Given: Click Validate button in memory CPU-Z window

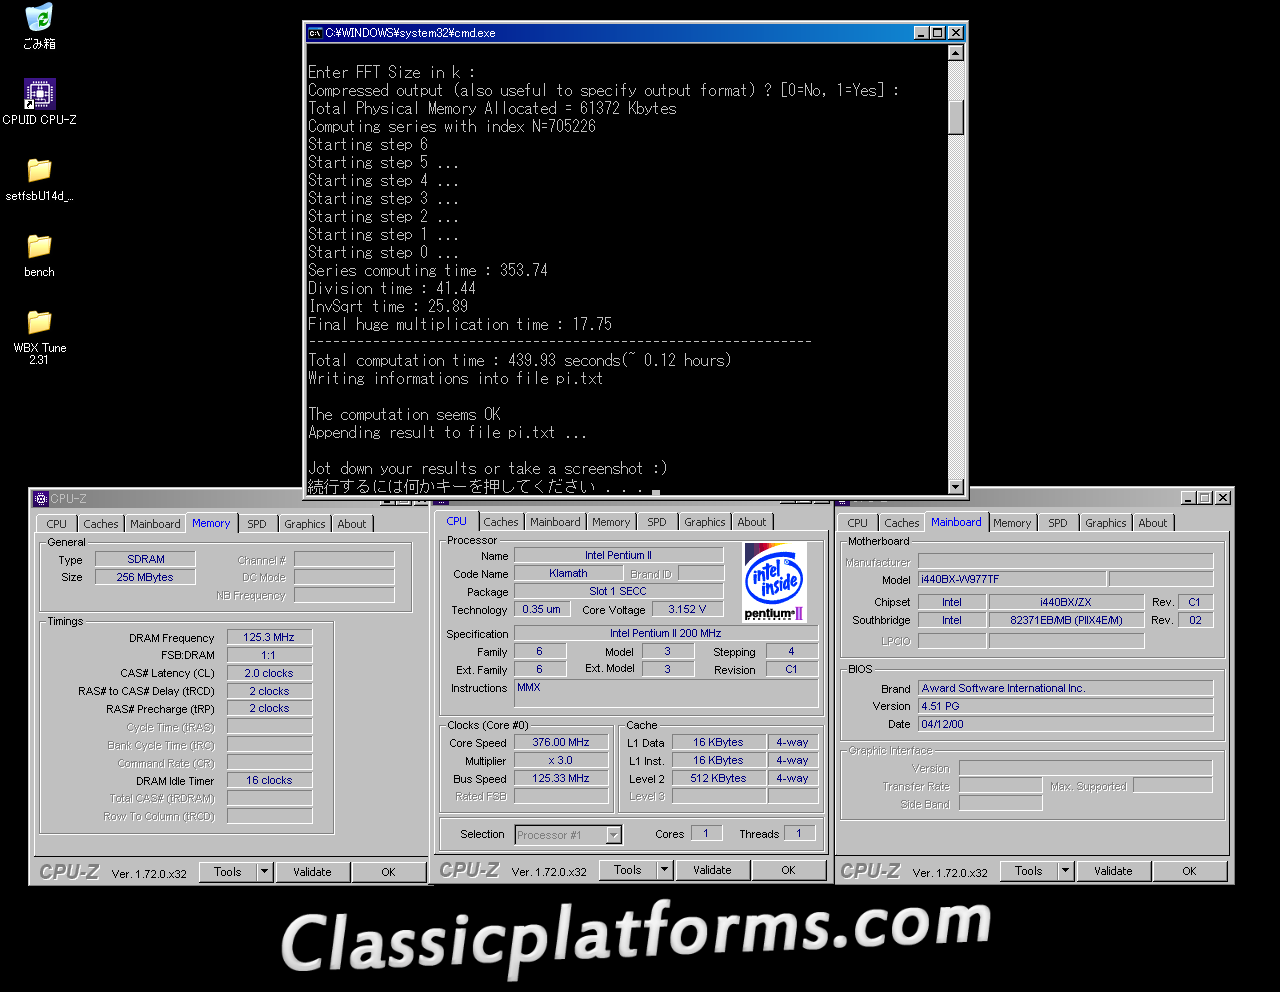Looking at the screenshot, I should tap(312, 872).
